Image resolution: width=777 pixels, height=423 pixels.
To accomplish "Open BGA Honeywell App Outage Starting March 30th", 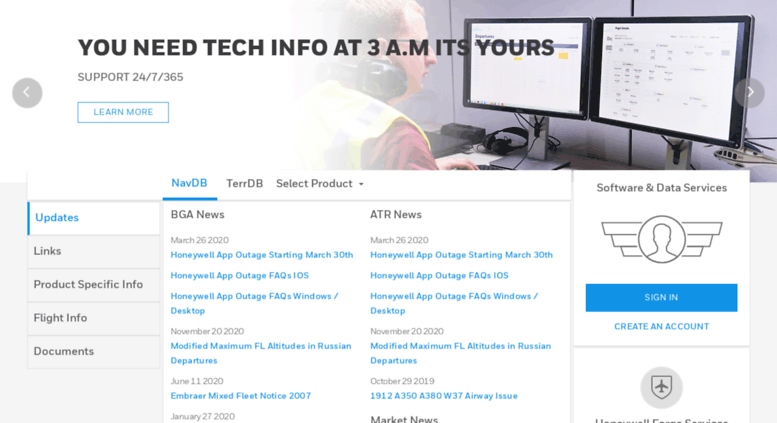I will click(x=262, y=255).
